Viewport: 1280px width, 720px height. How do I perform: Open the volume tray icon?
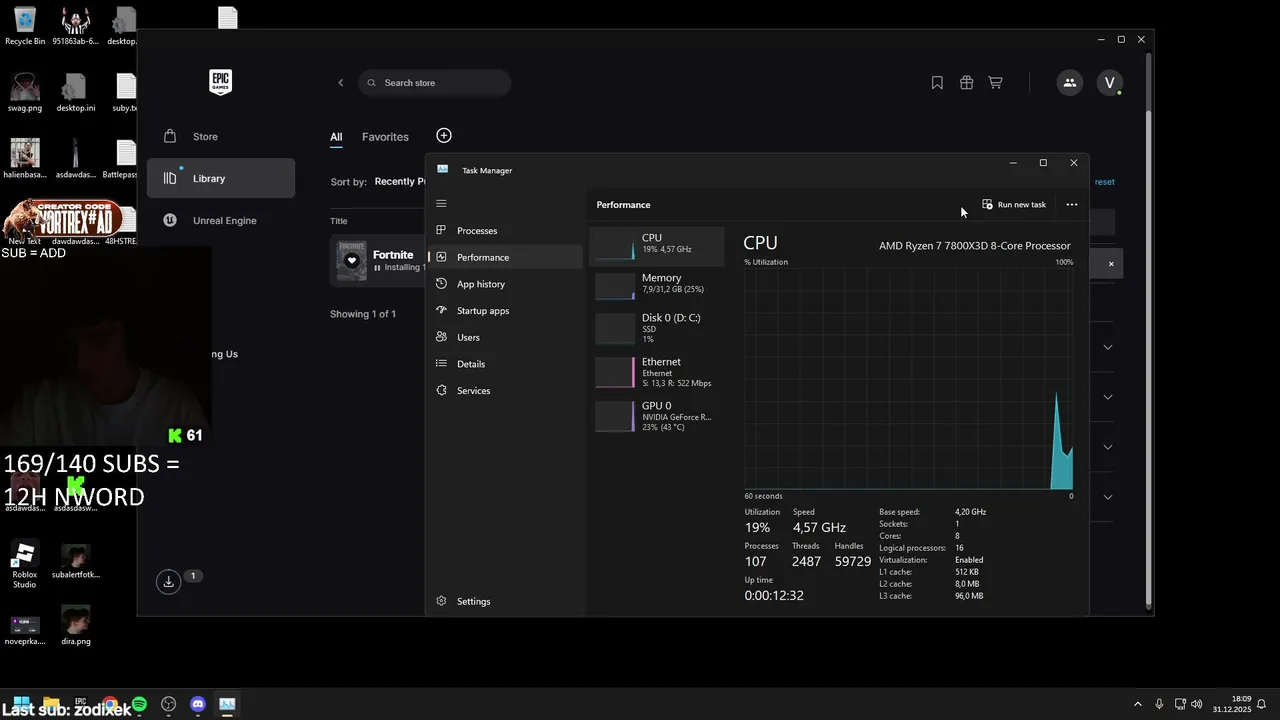[x=1196, y=704]
